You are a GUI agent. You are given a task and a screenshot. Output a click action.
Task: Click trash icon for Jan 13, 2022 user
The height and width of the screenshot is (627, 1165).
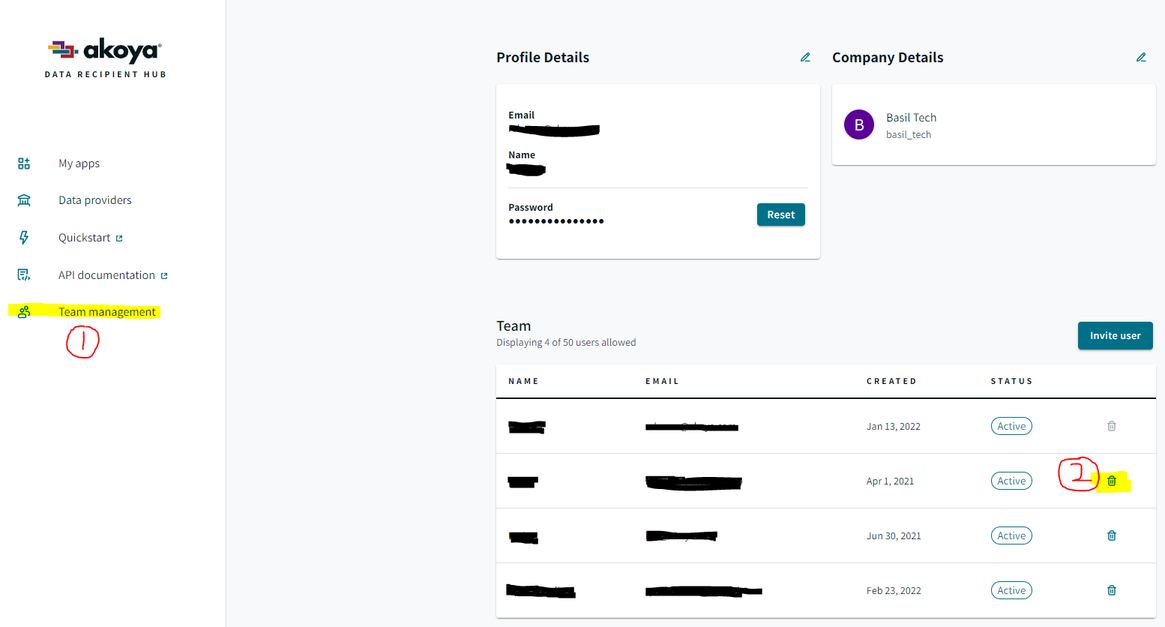pos(1111,426)
